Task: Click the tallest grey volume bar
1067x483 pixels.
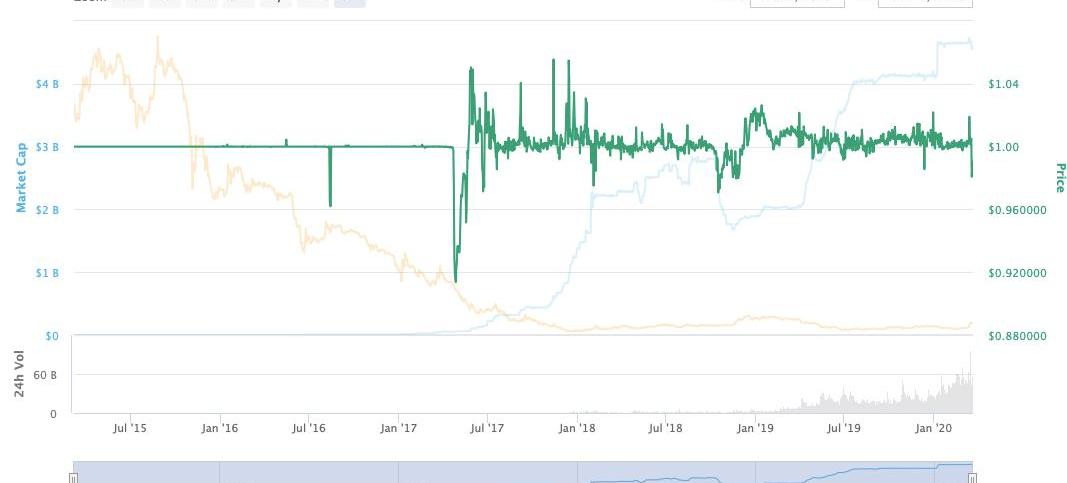Action: tap(970, 382)
